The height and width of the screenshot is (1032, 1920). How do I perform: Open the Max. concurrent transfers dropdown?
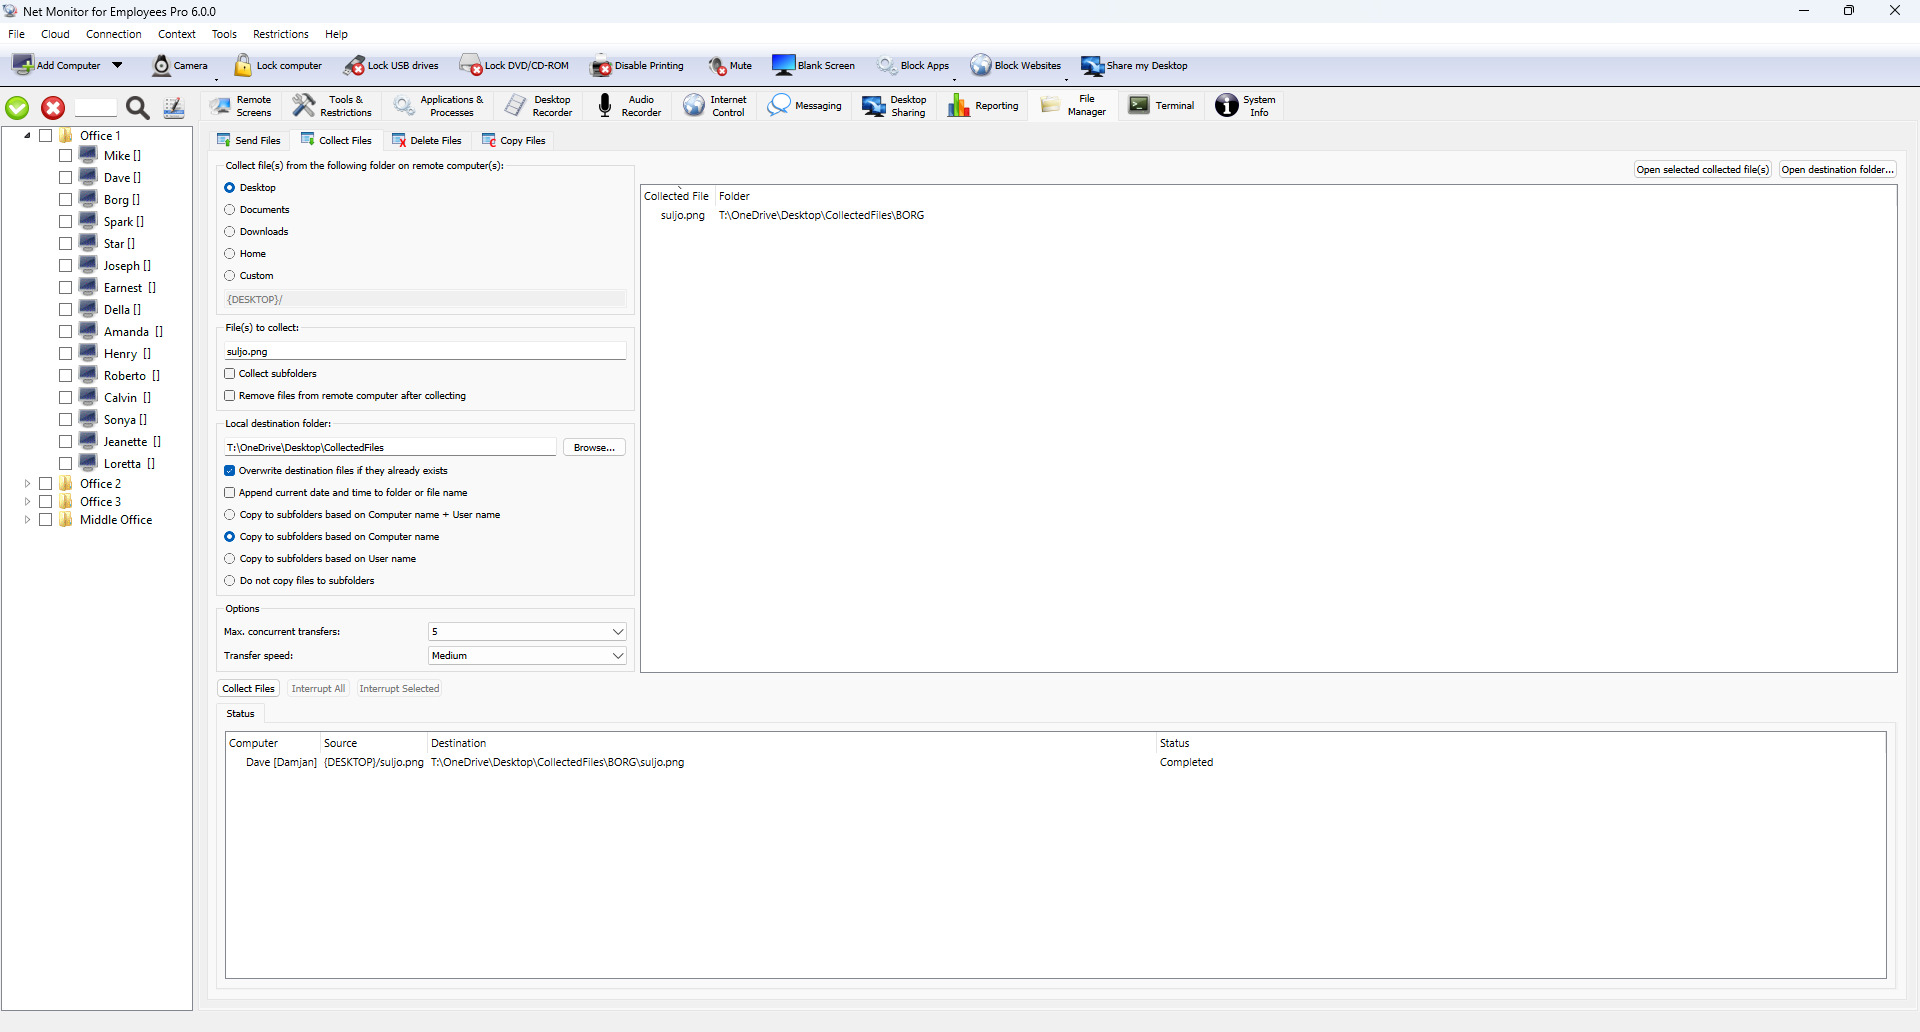pos(527,632)
